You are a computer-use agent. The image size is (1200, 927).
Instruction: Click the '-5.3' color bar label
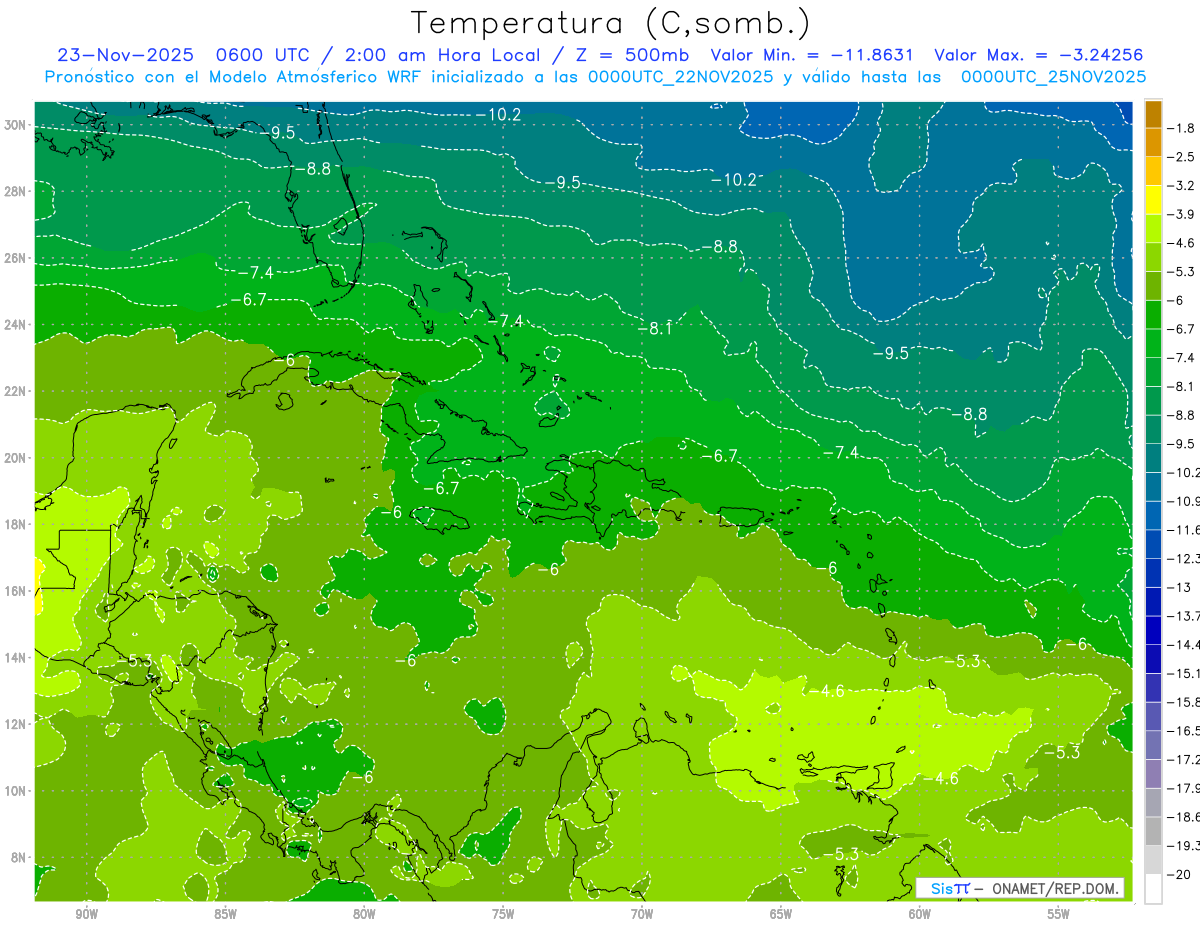pos(1181,272)
